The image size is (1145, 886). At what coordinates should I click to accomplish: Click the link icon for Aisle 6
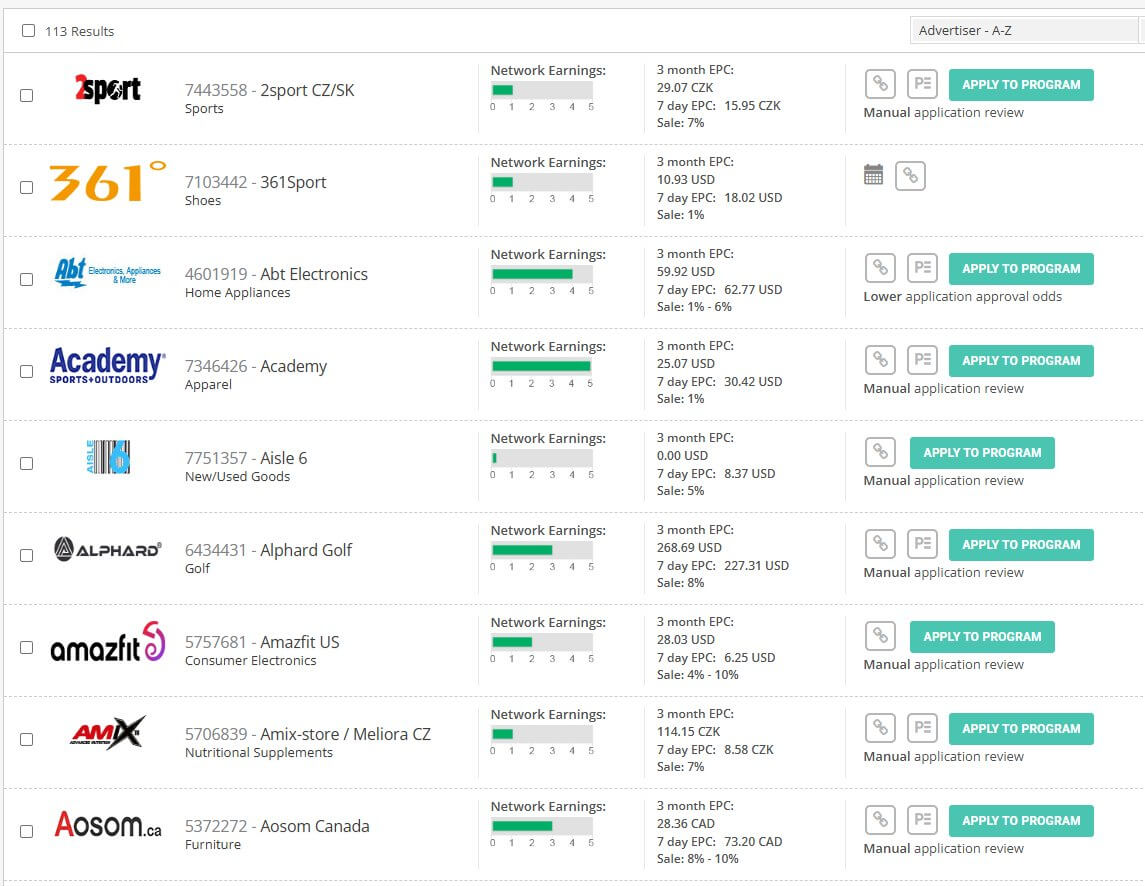880,452
